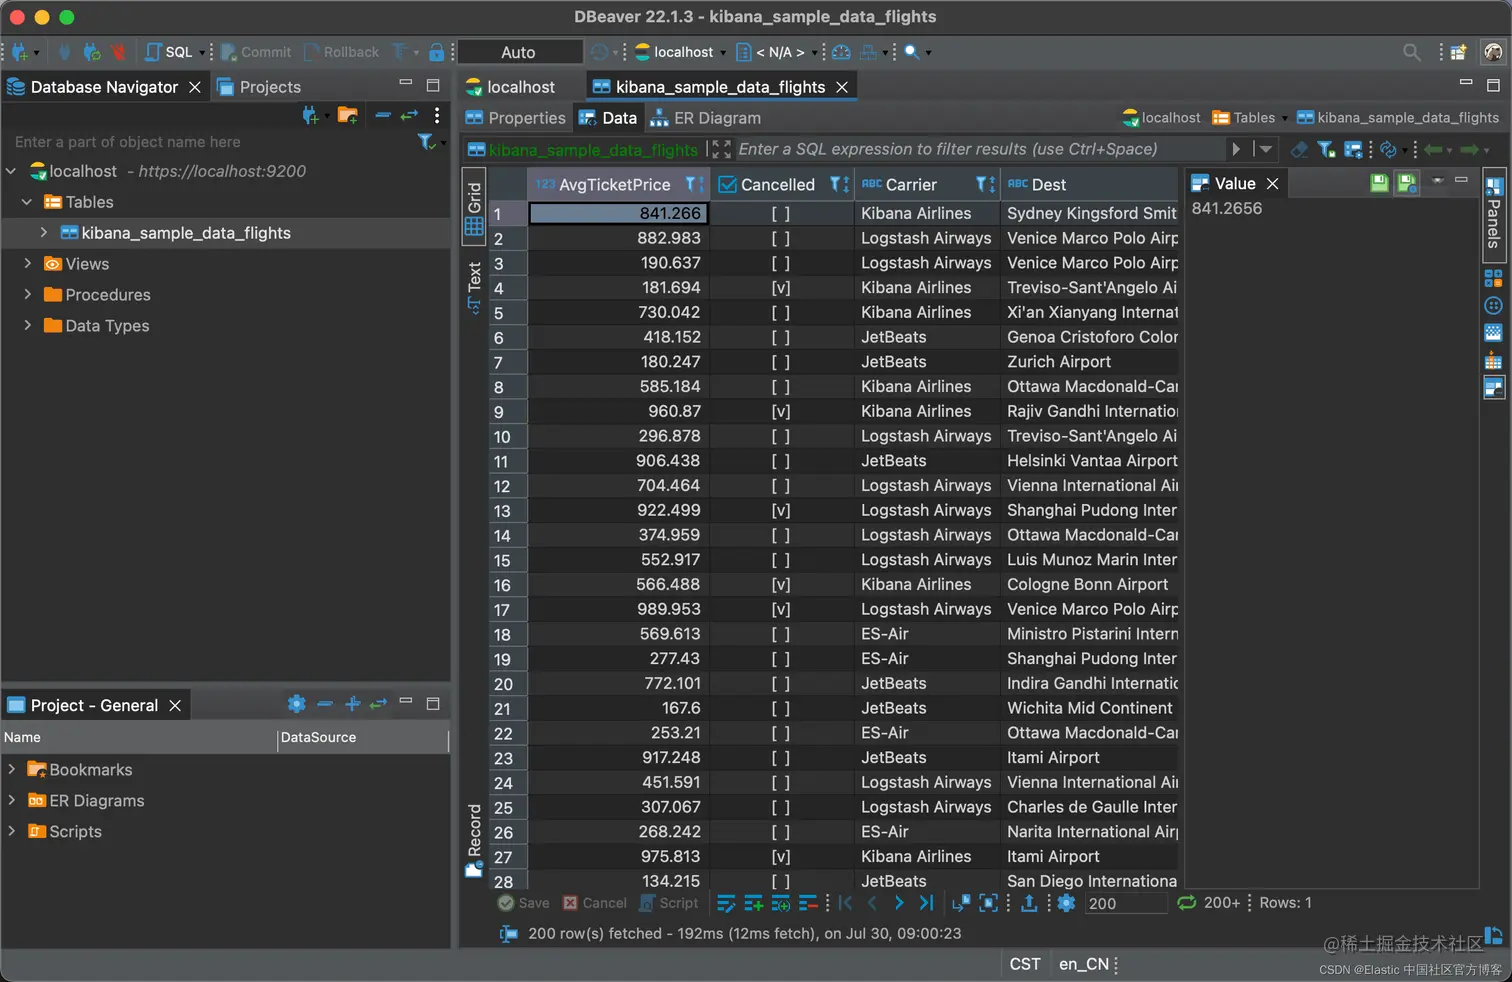
Task: Toggle the Cancelled checkbox for row 13
Action: pyautogui.click(x=781, y=511)
